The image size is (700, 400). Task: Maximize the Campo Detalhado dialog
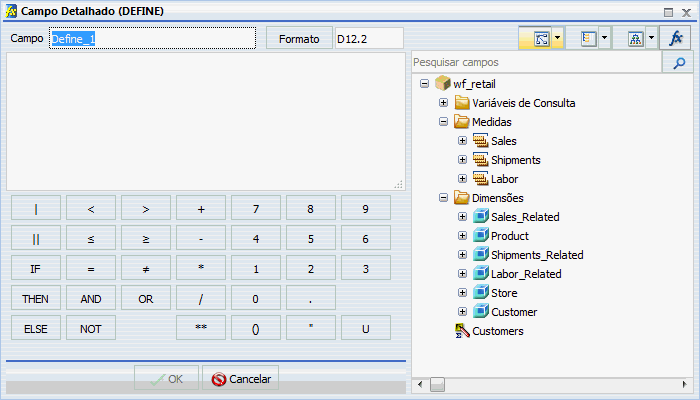668,12
